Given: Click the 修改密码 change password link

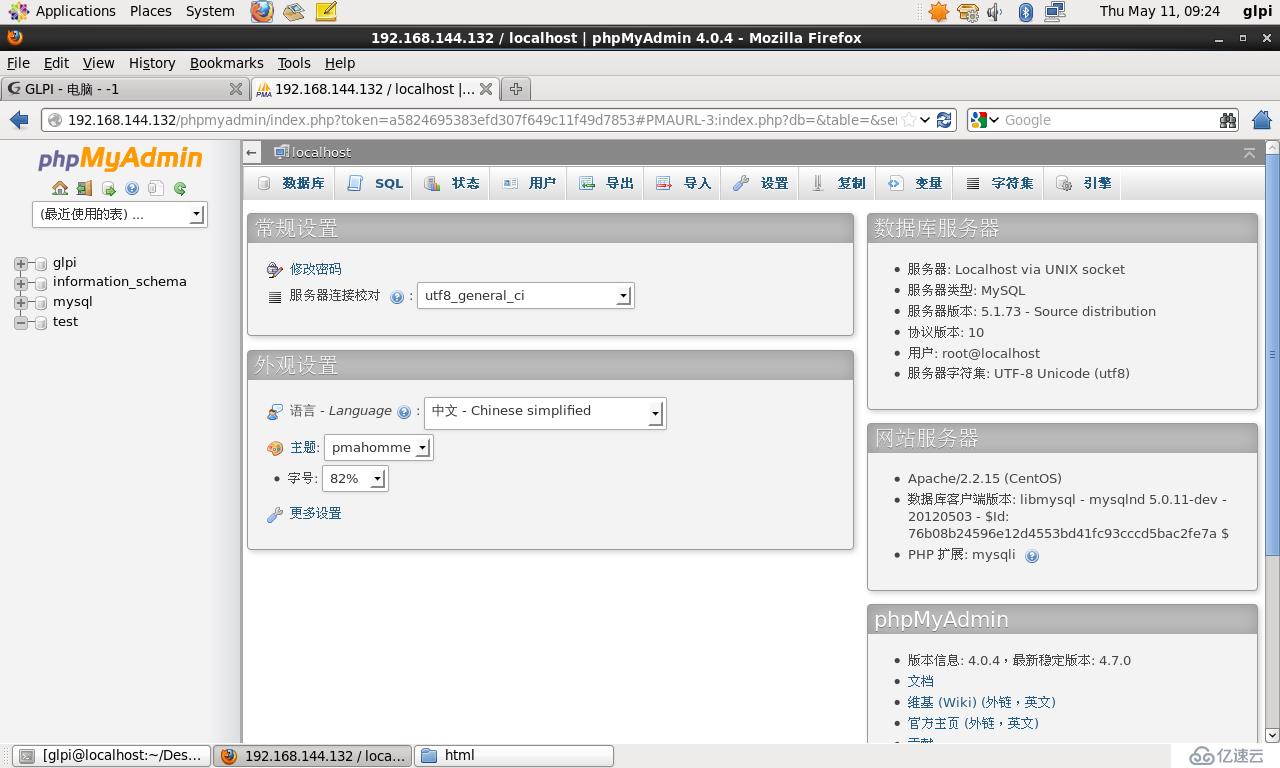Looking at the screenshot, I should 315,269.
